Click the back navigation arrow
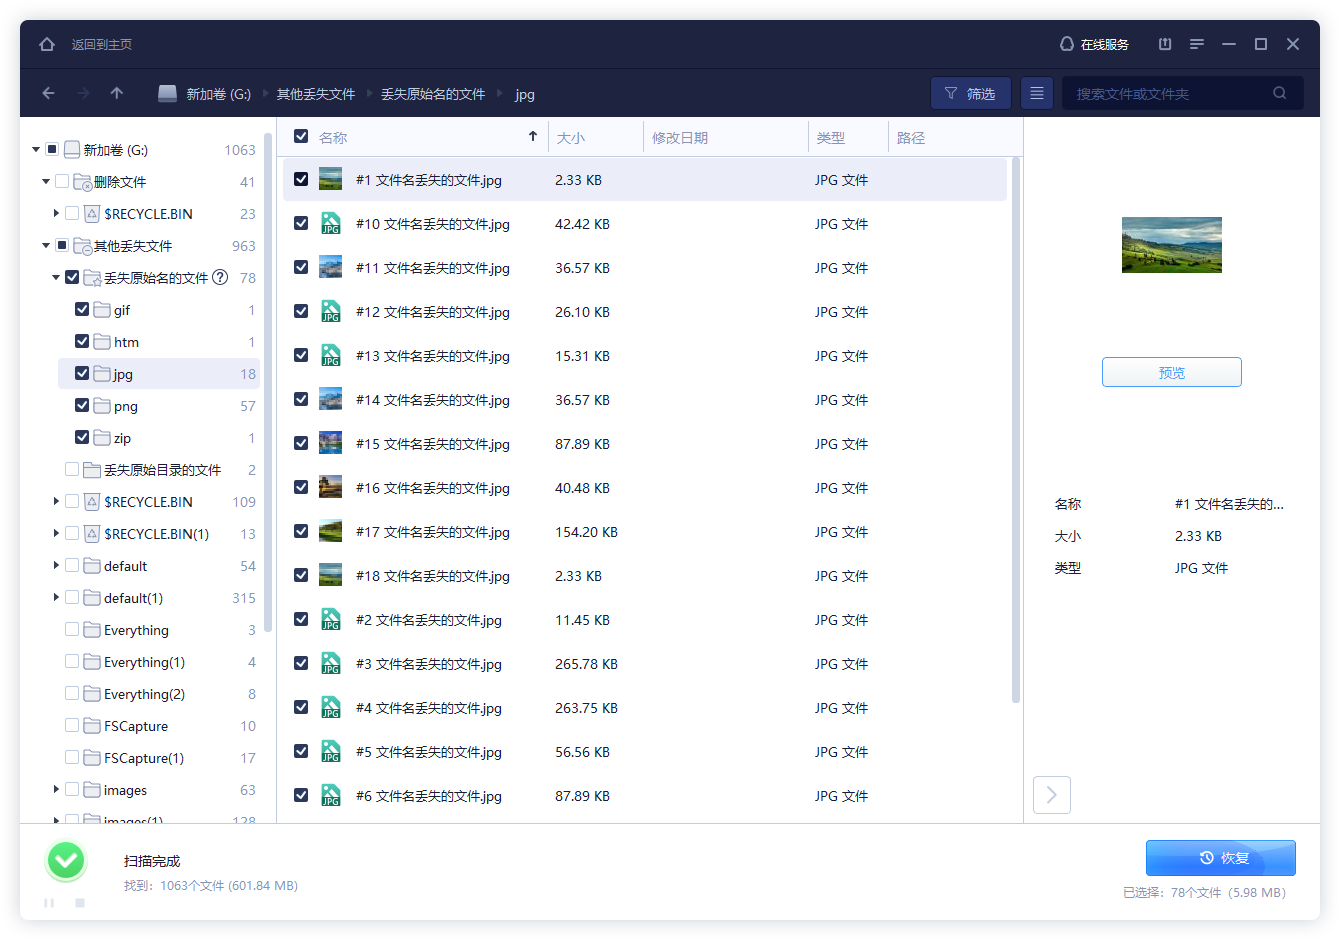This screenshot has width=1340, height=940. [48, 92]
